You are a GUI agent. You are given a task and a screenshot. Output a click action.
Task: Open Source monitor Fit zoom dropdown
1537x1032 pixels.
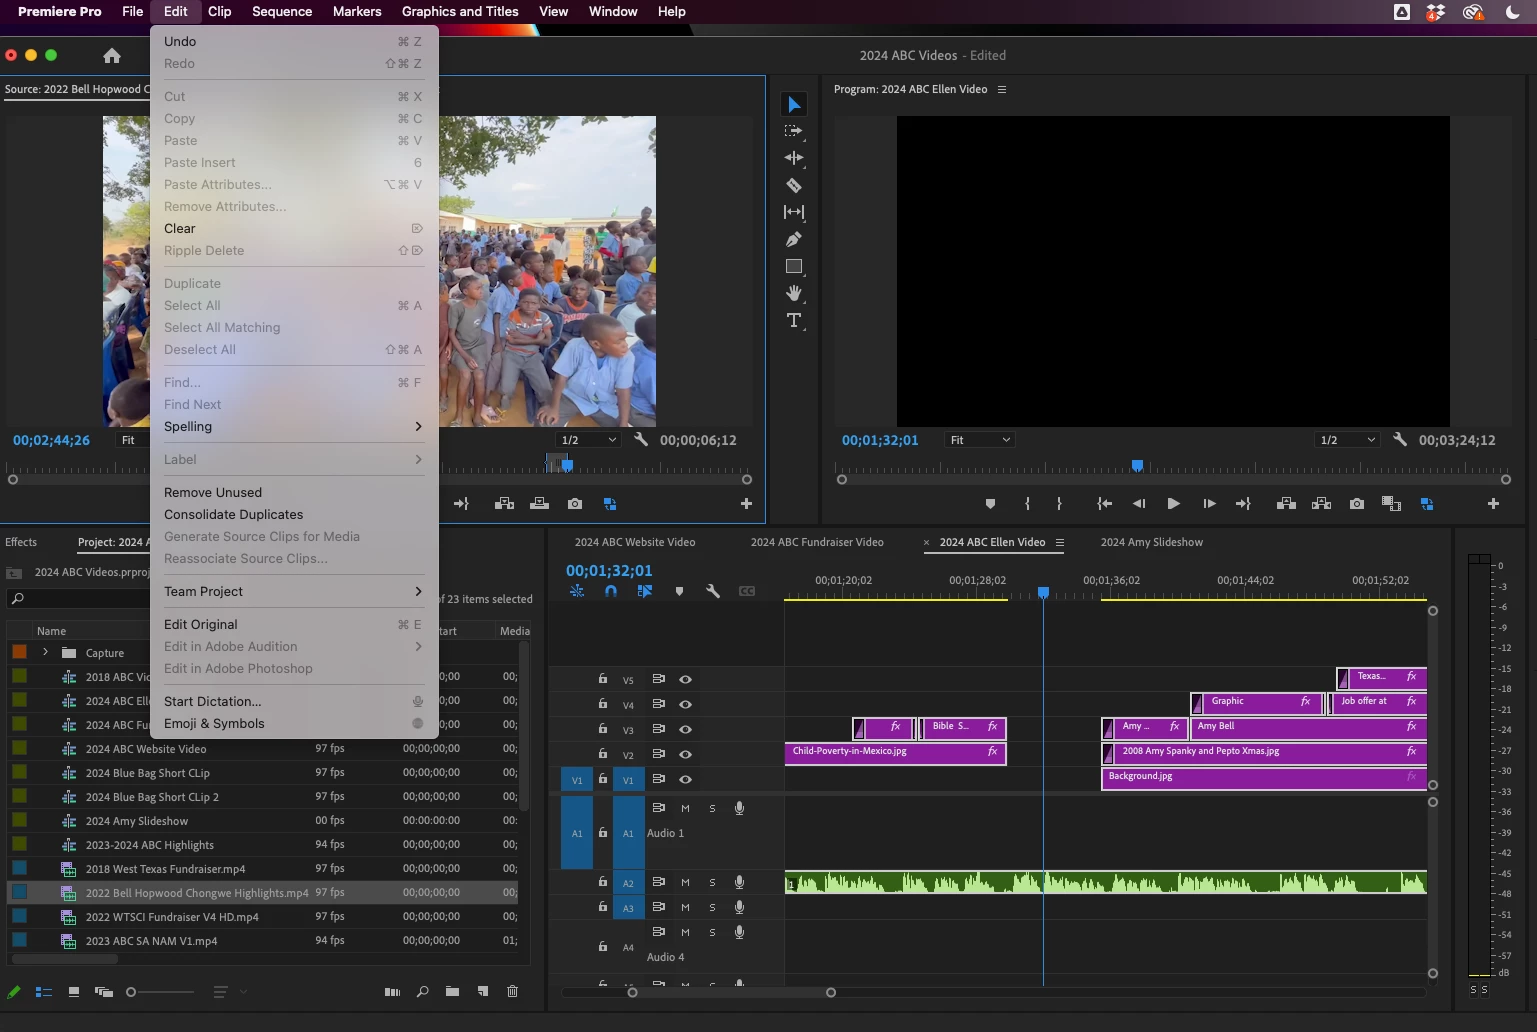coord(132,440)
